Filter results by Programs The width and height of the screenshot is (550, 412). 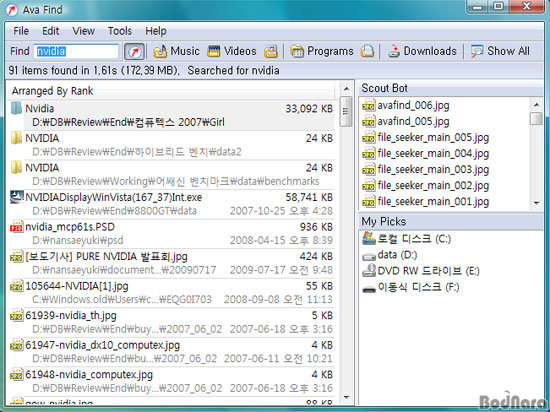coord(322,51)
